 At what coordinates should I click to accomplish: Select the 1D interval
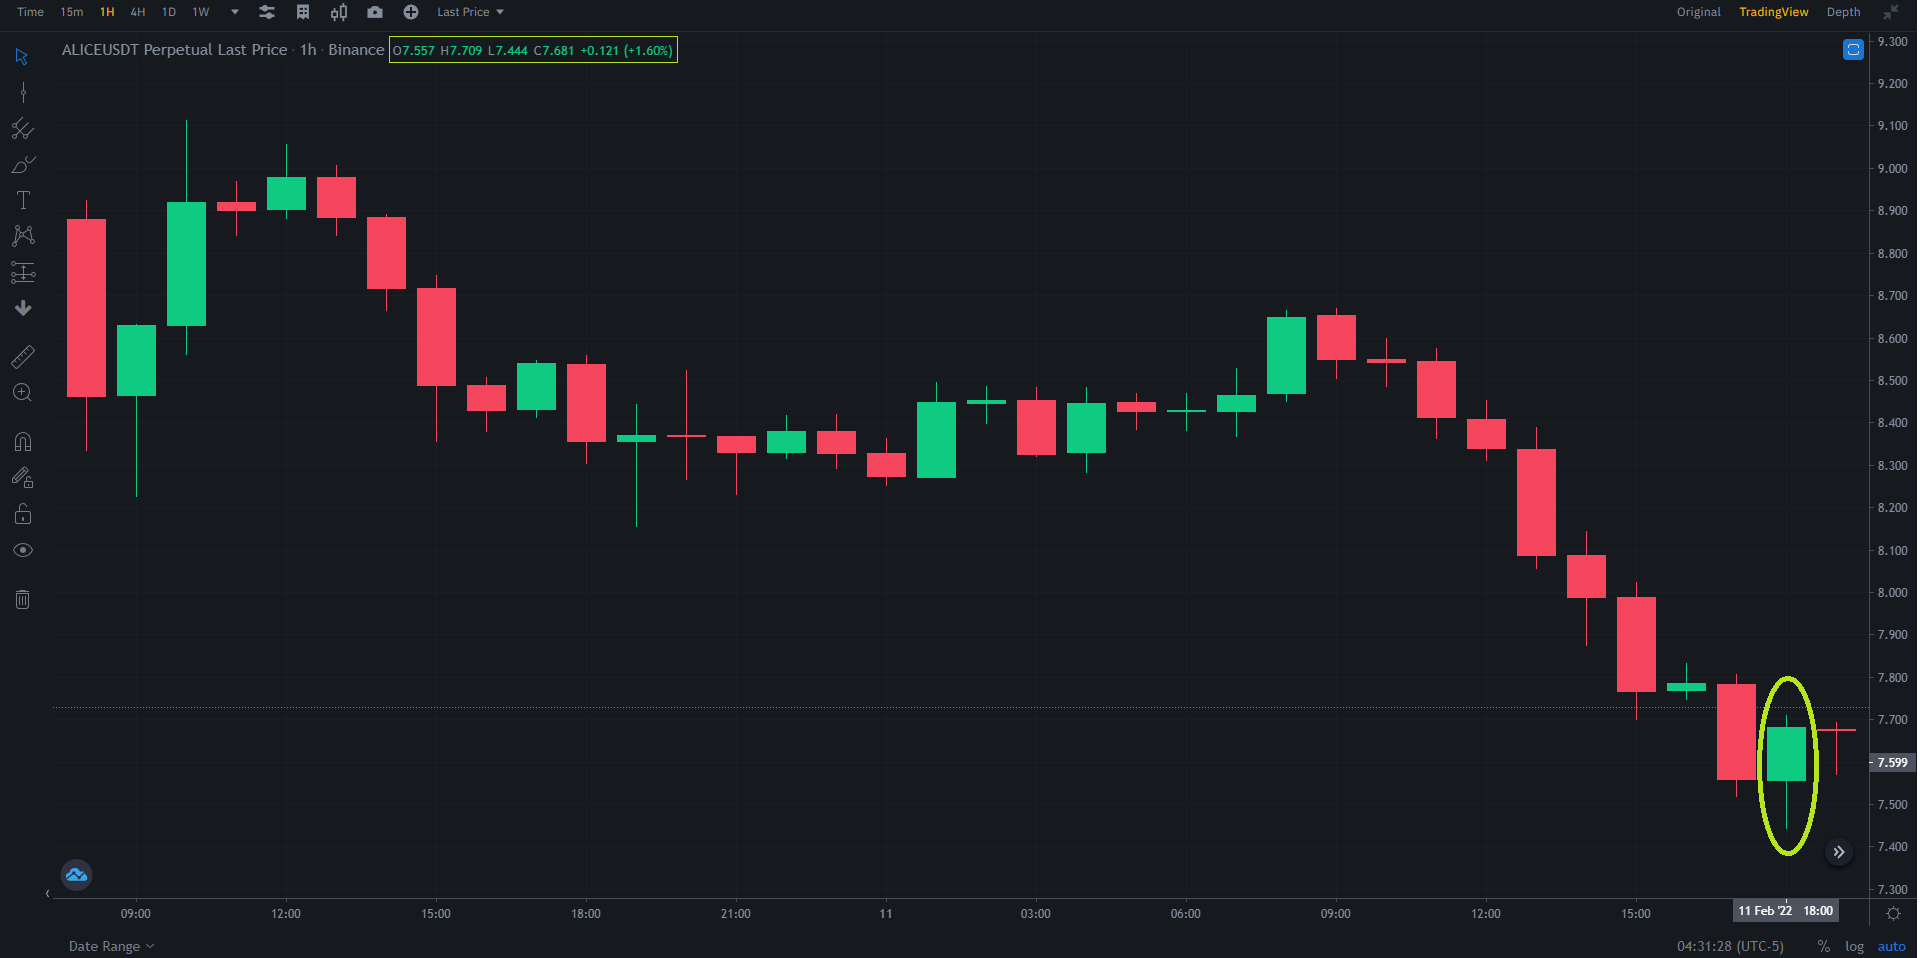click(169, 12)
